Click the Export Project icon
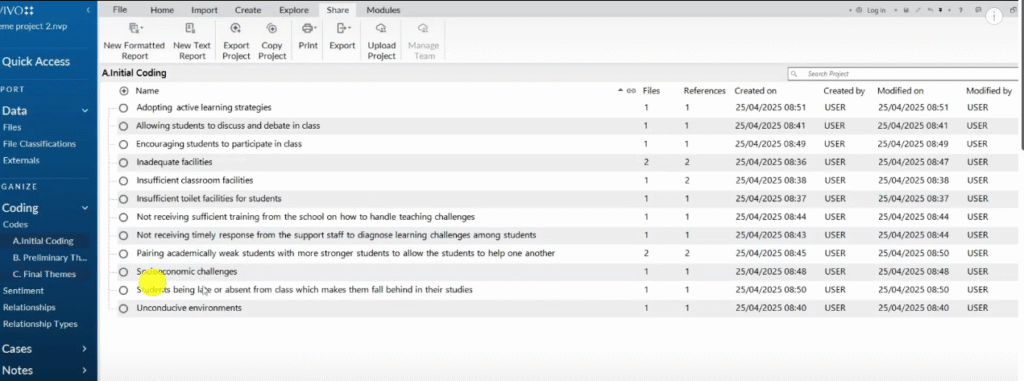 236,28
